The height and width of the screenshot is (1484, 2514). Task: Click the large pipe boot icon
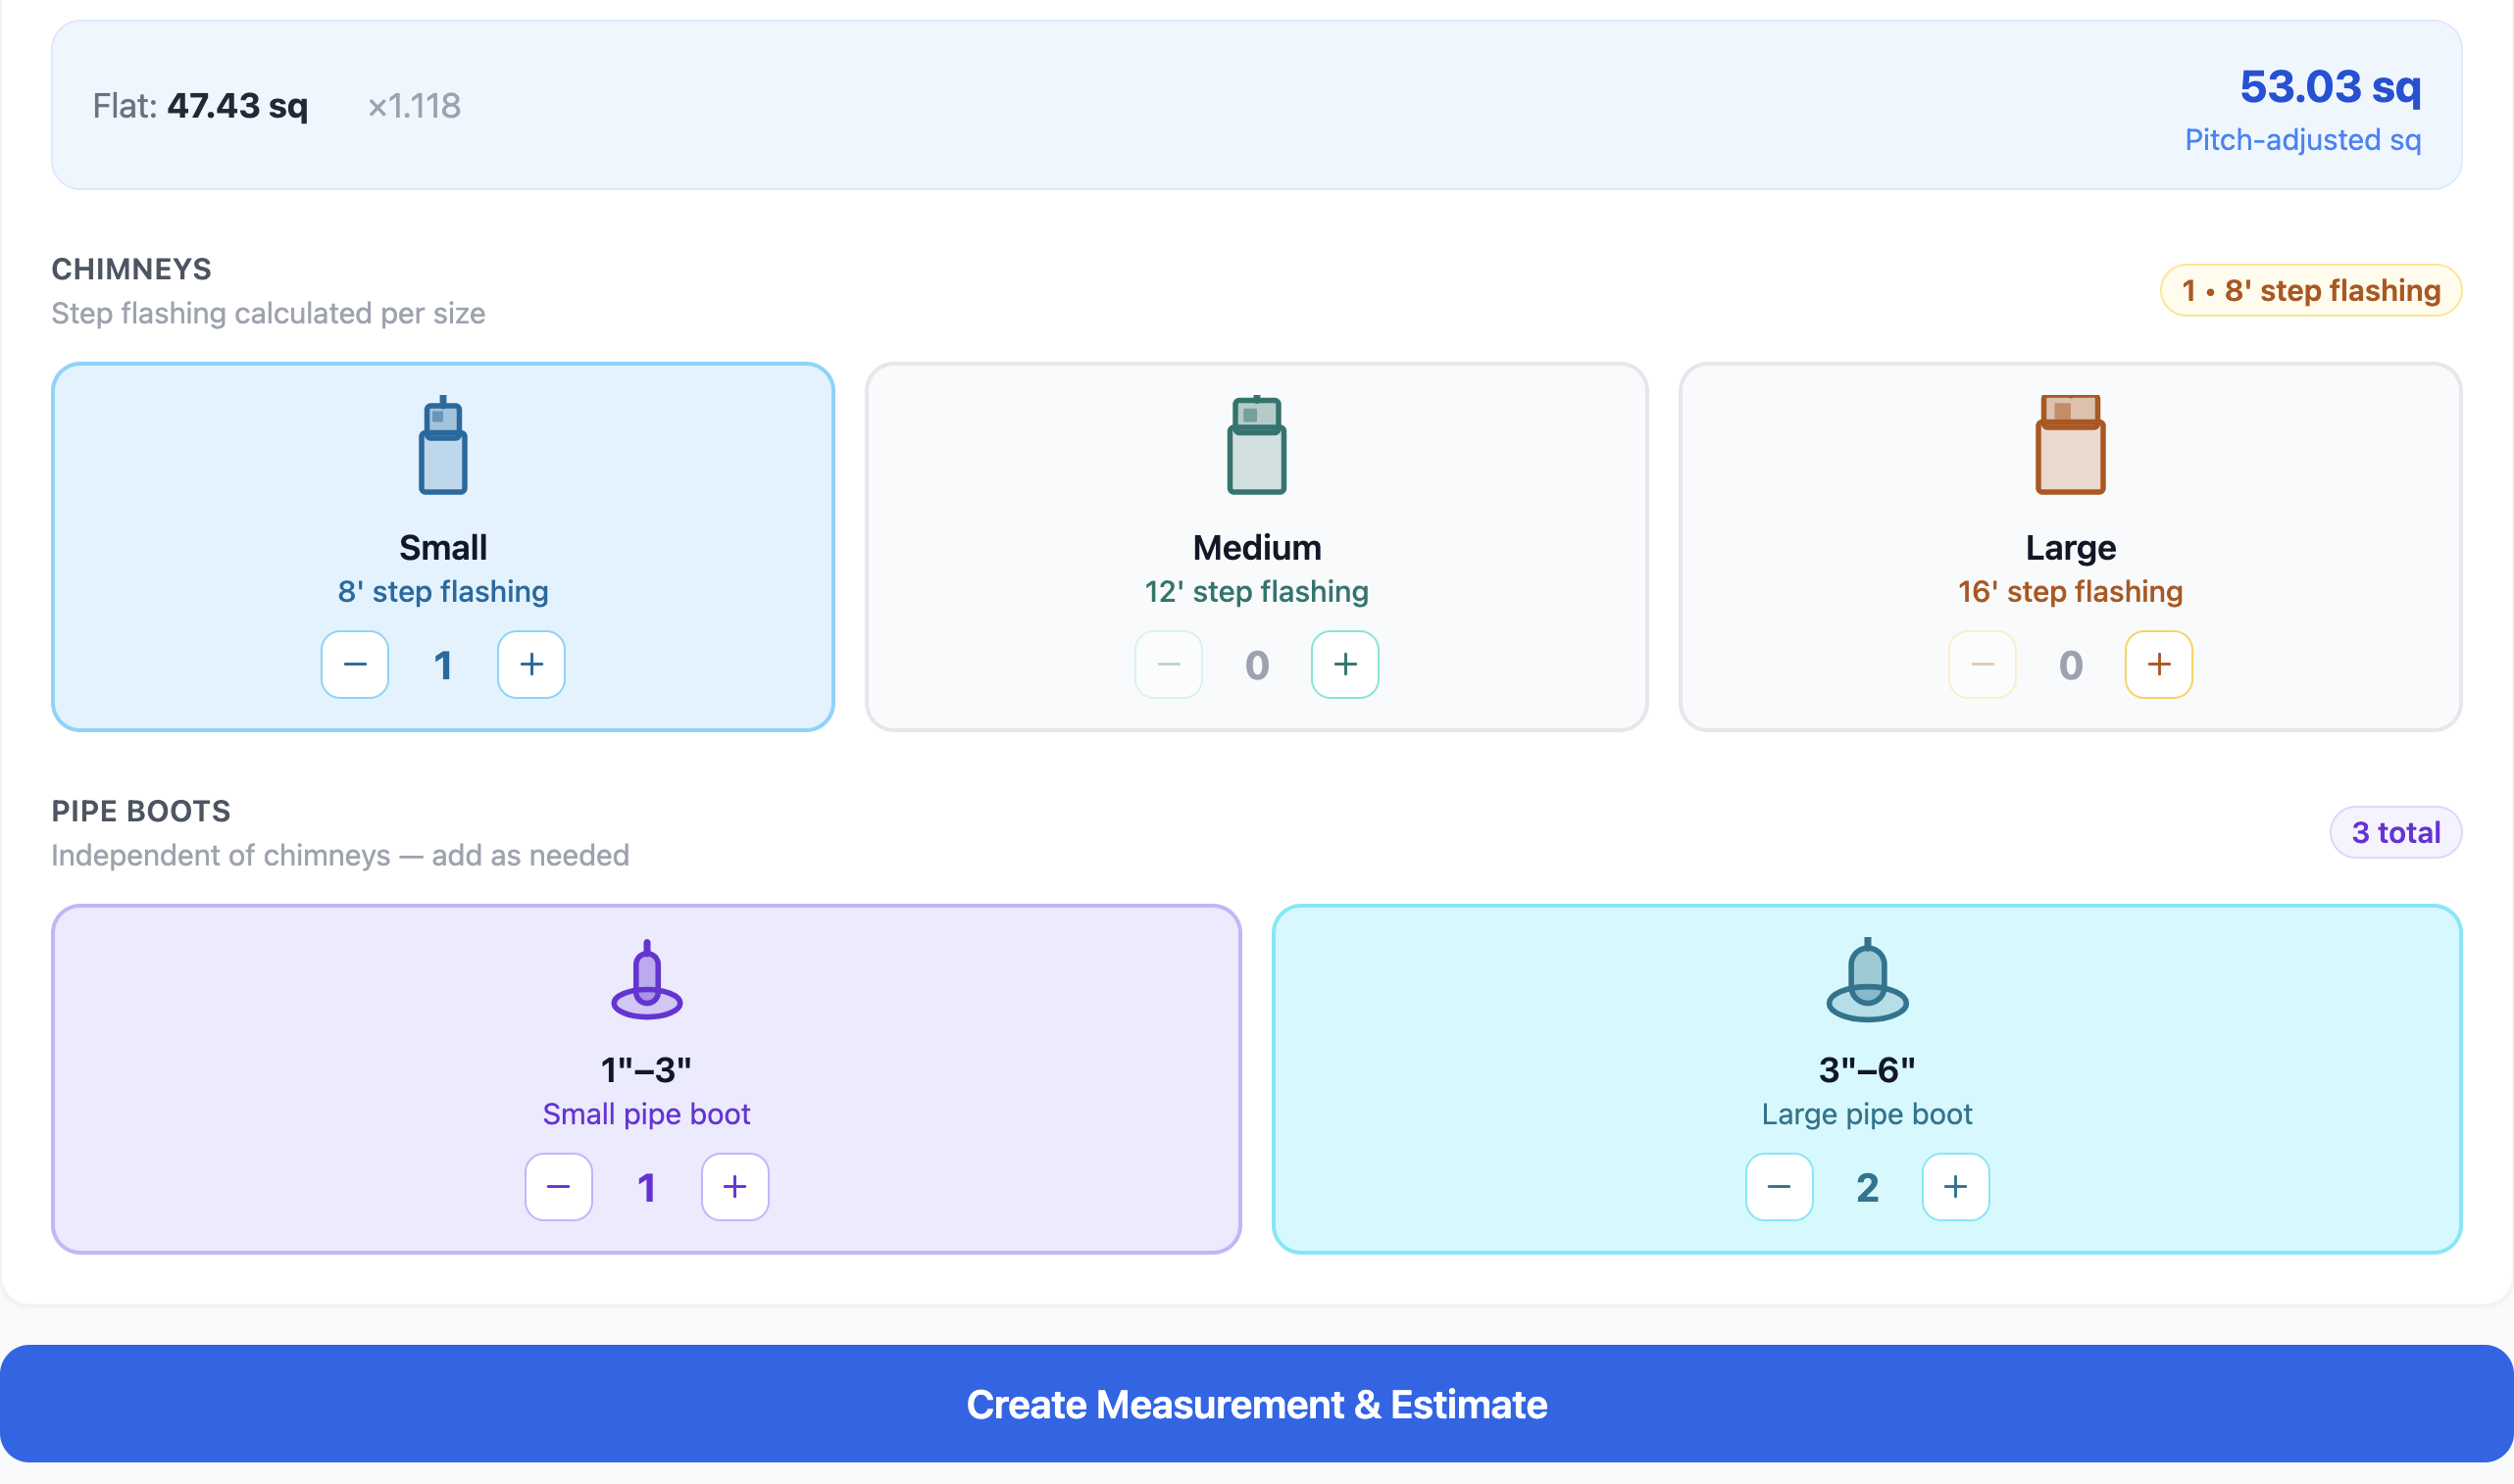click(1866, 980)
